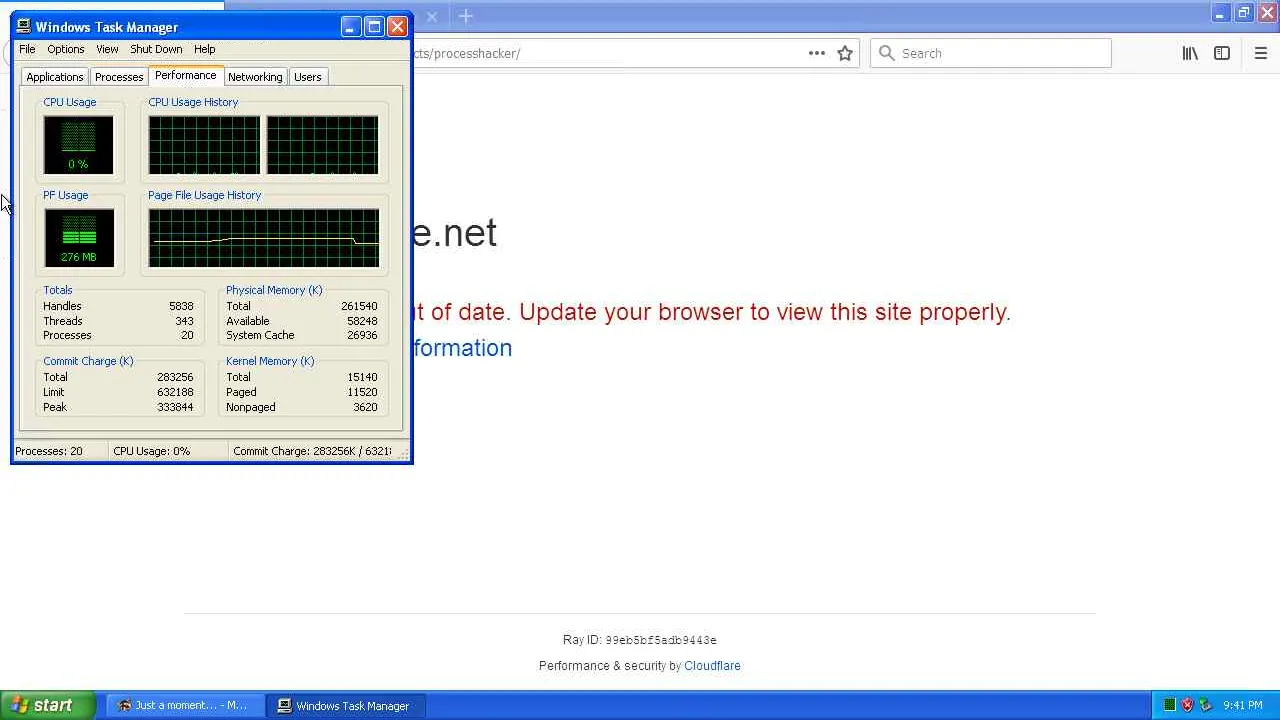The height and width of the screenshot is (720, 1280).
Task: Close the Firefox browser window
Action: (1267, 13)
